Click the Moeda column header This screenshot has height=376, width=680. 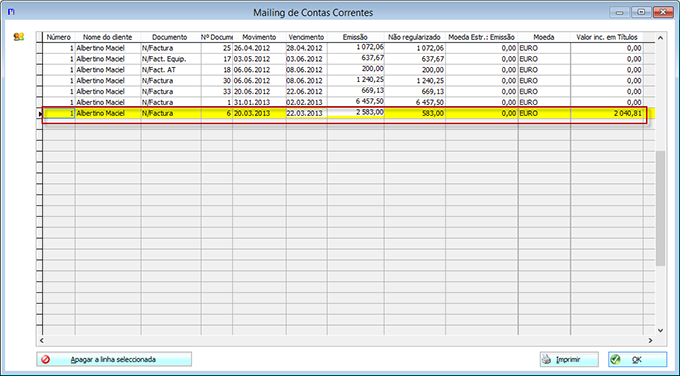pos(544,37)
